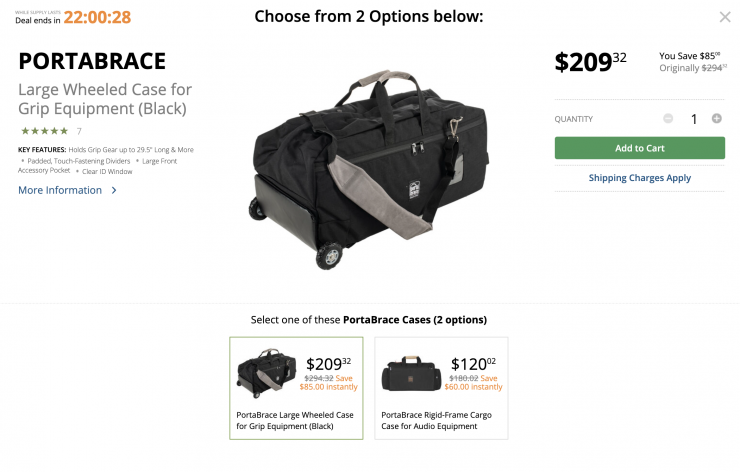This screenshot has width=740, height=472.
Task: Open the Shipping Charges Apply link
Action: tap(639, 178)
